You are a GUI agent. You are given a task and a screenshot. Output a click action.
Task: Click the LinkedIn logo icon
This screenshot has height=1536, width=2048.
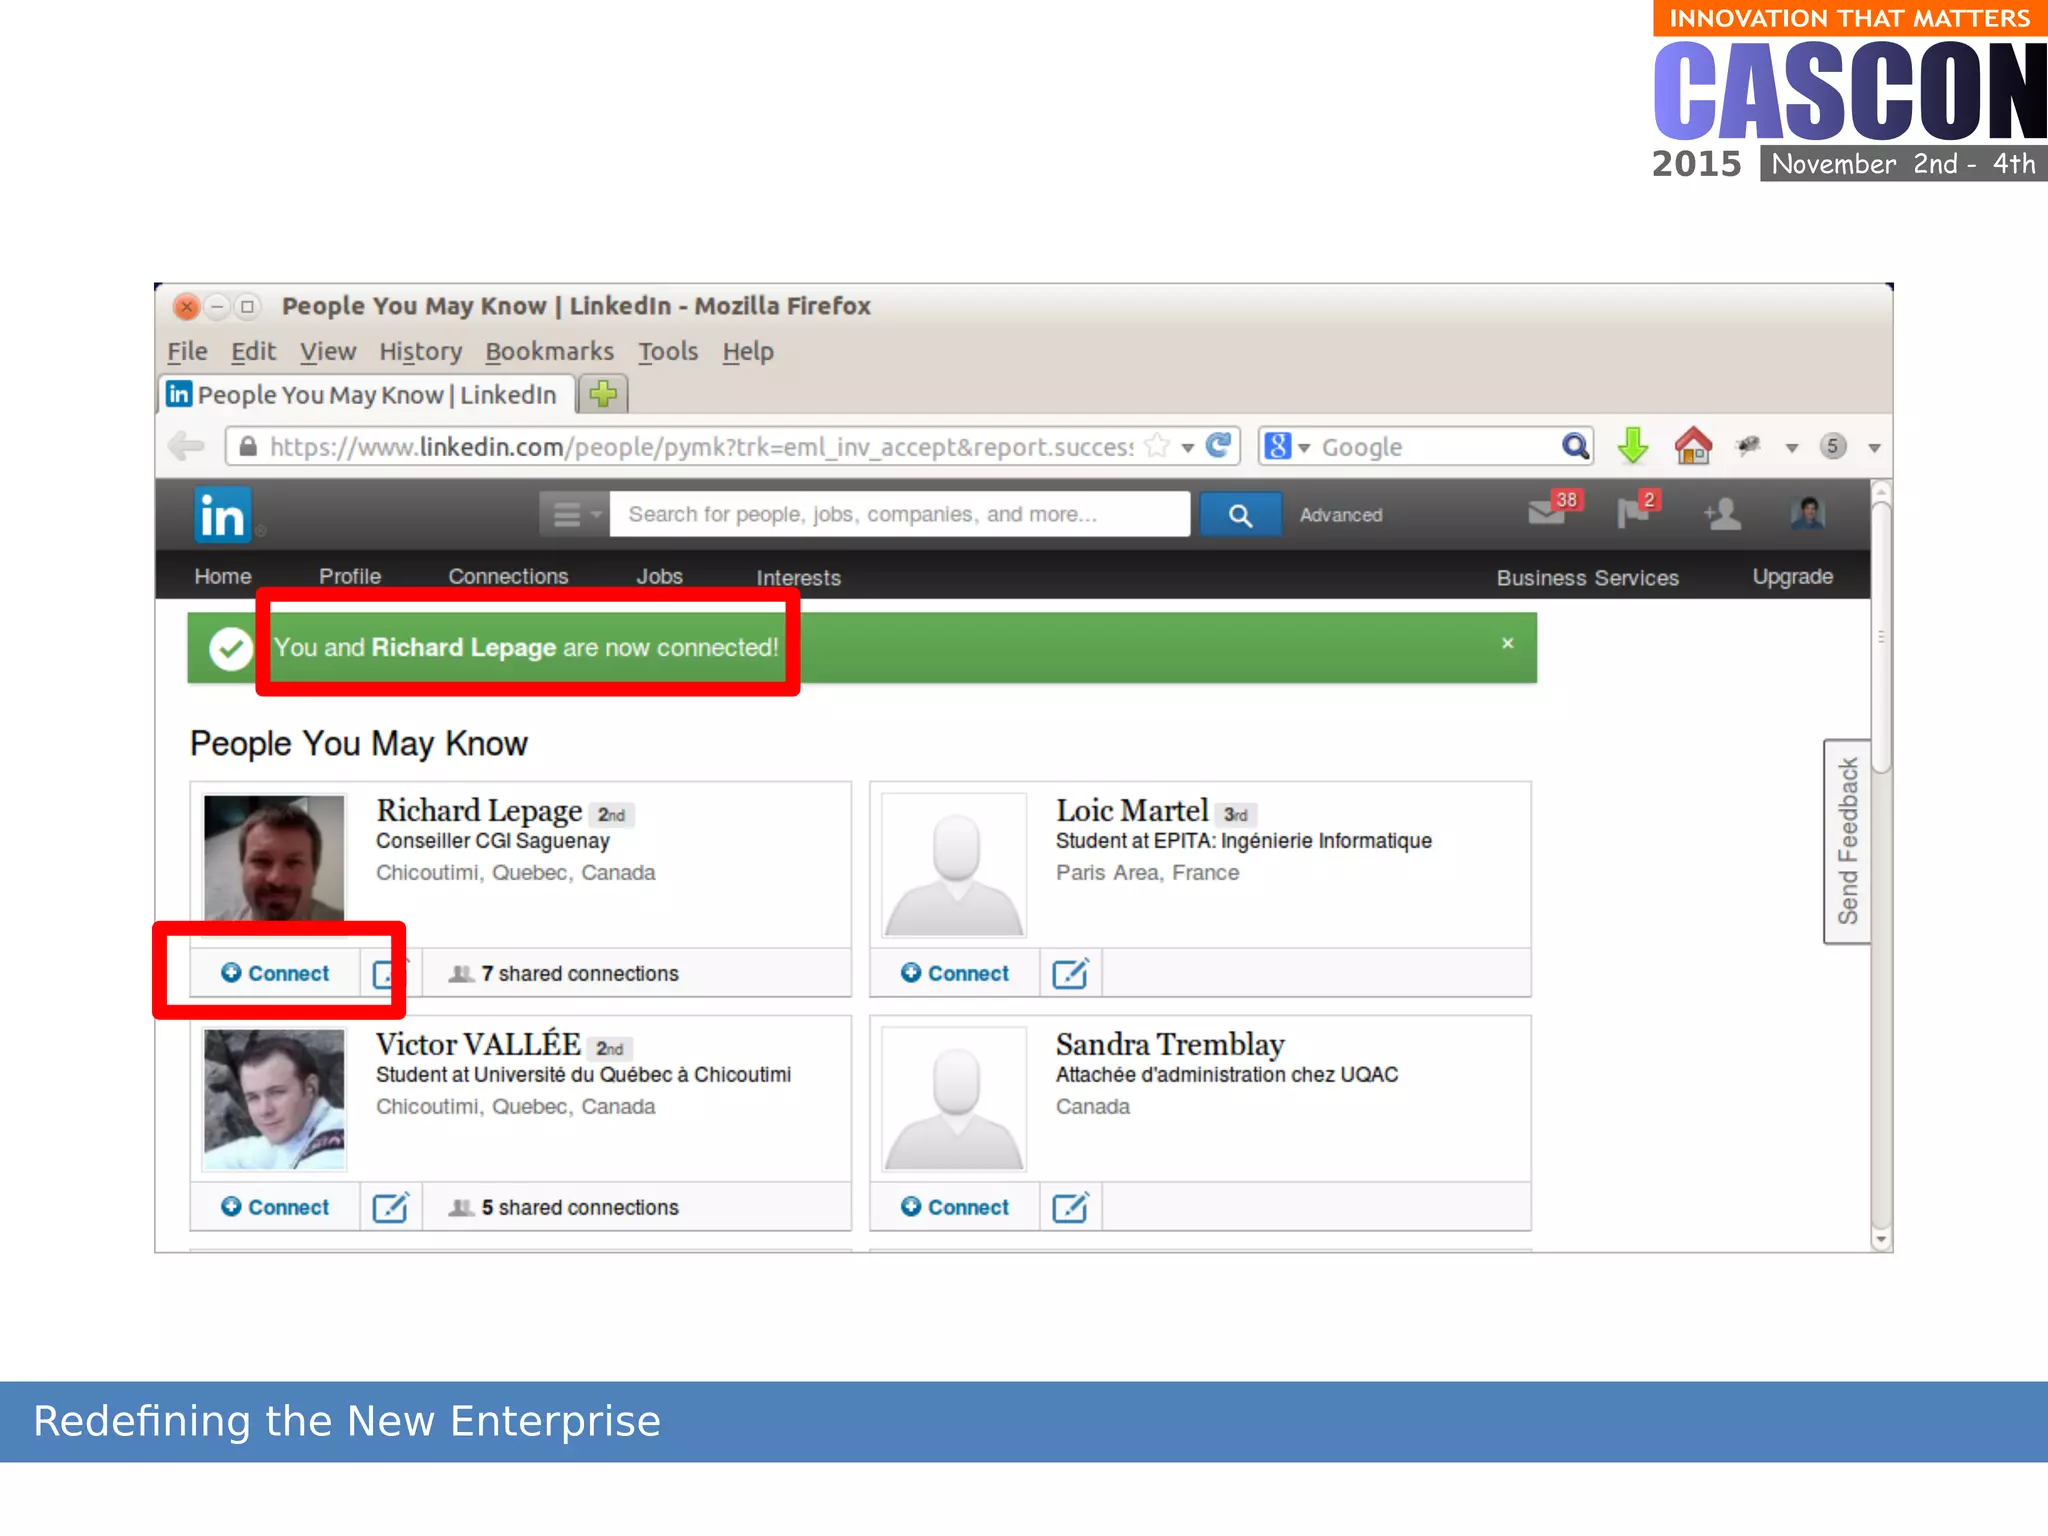tap(222, 515)
